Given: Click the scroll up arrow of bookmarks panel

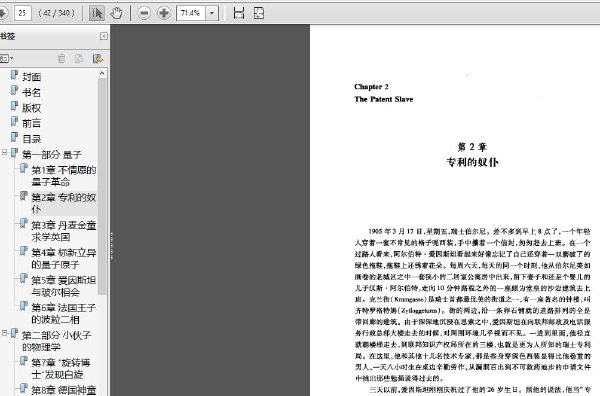Looking at the screenshot, I should pos(102,73).
